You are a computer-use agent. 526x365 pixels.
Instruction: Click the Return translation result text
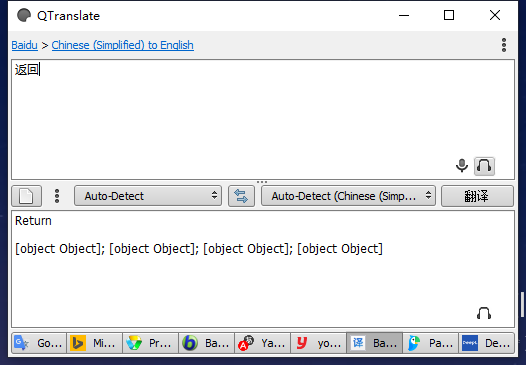[33, 221]
